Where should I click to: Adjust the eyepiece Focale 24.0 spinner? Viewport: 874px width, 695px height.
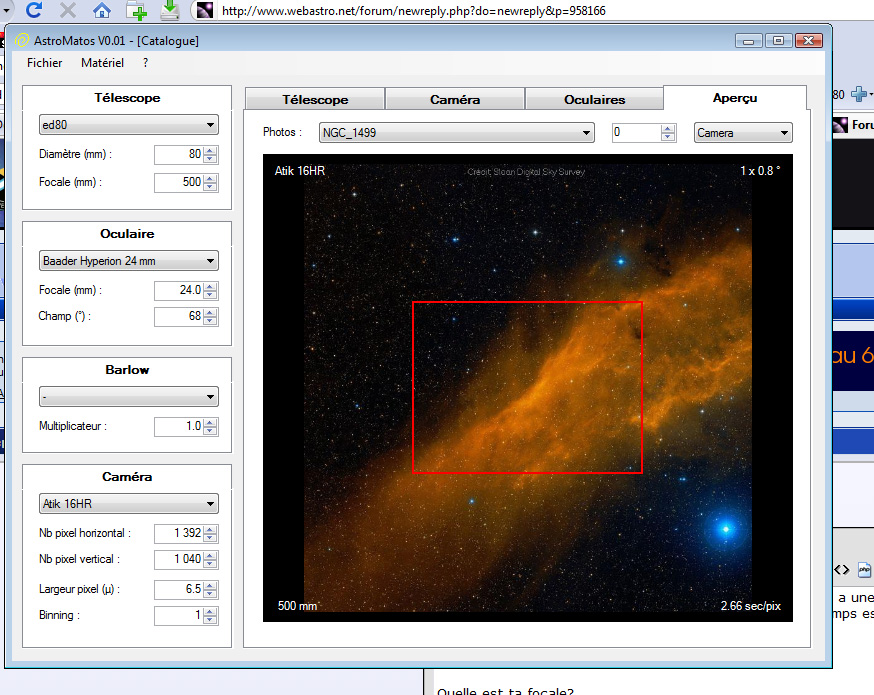point(210,290)
